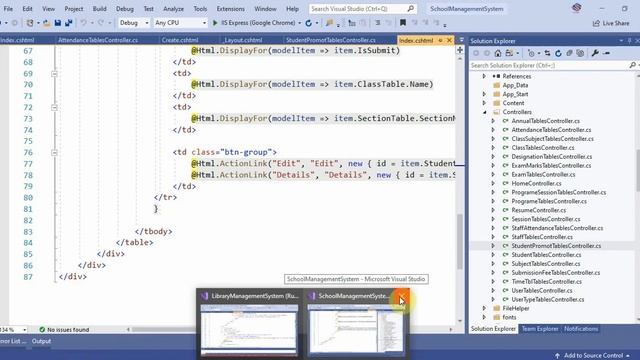
Task: Open the document tabs overflow dropdown
Action: [x=462, y=40]
